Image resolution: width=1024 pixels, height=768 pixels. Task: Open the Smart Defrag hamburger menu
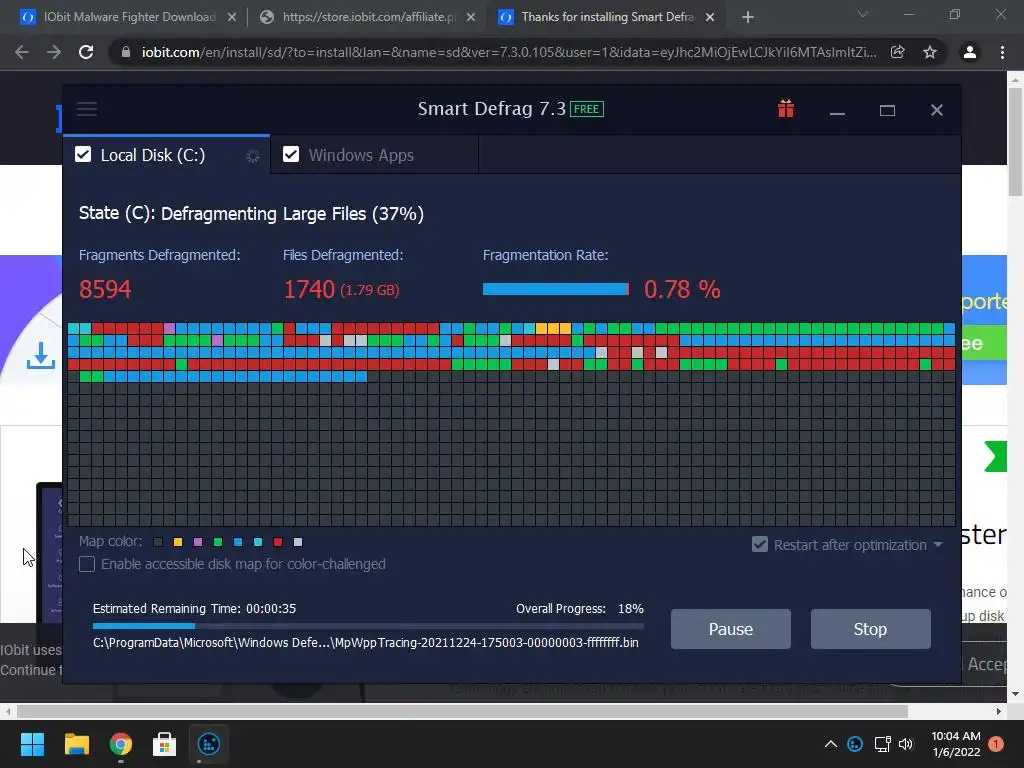coord(86,109)
